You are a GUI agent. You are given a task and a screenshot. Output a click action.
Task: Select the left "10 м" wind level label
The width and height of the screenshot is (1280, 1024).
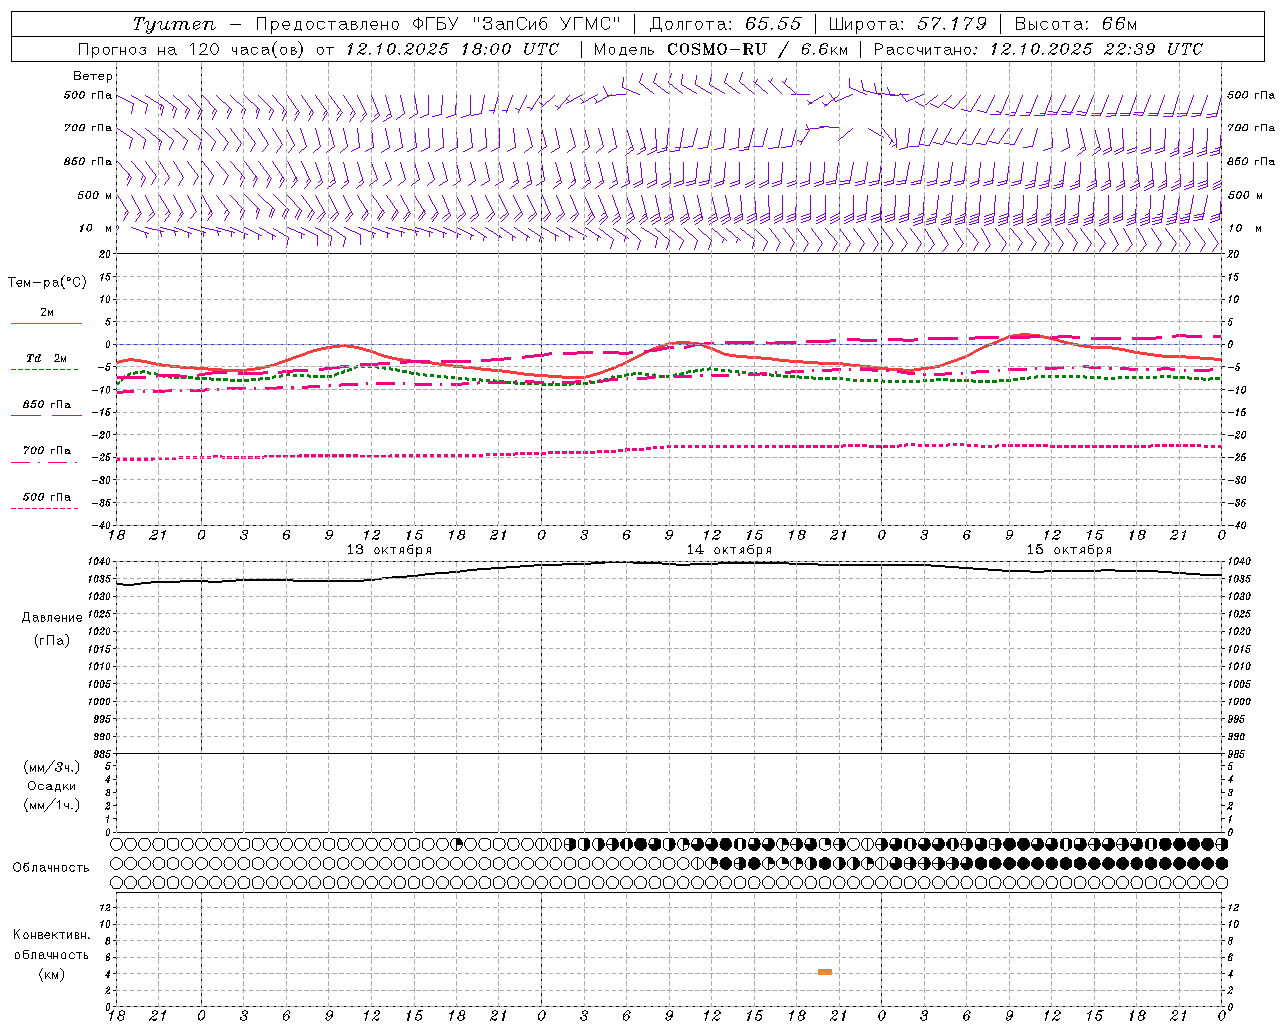[x=96, y=228]
